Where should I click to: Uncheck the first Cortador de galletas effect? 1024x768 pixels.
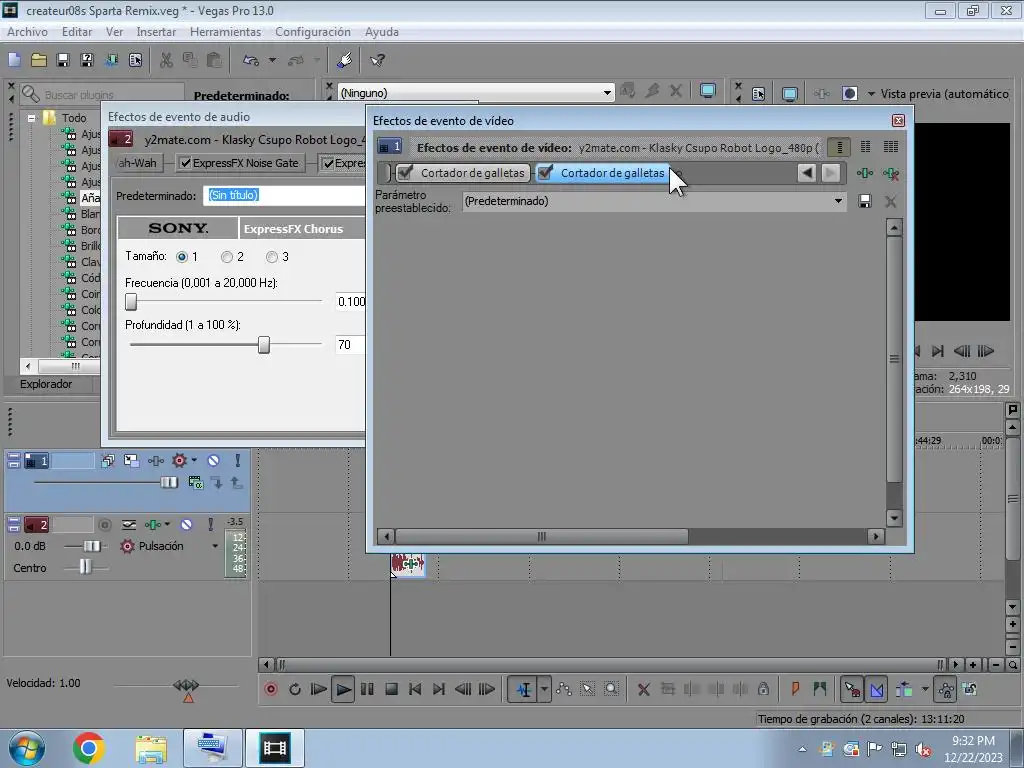406,172
